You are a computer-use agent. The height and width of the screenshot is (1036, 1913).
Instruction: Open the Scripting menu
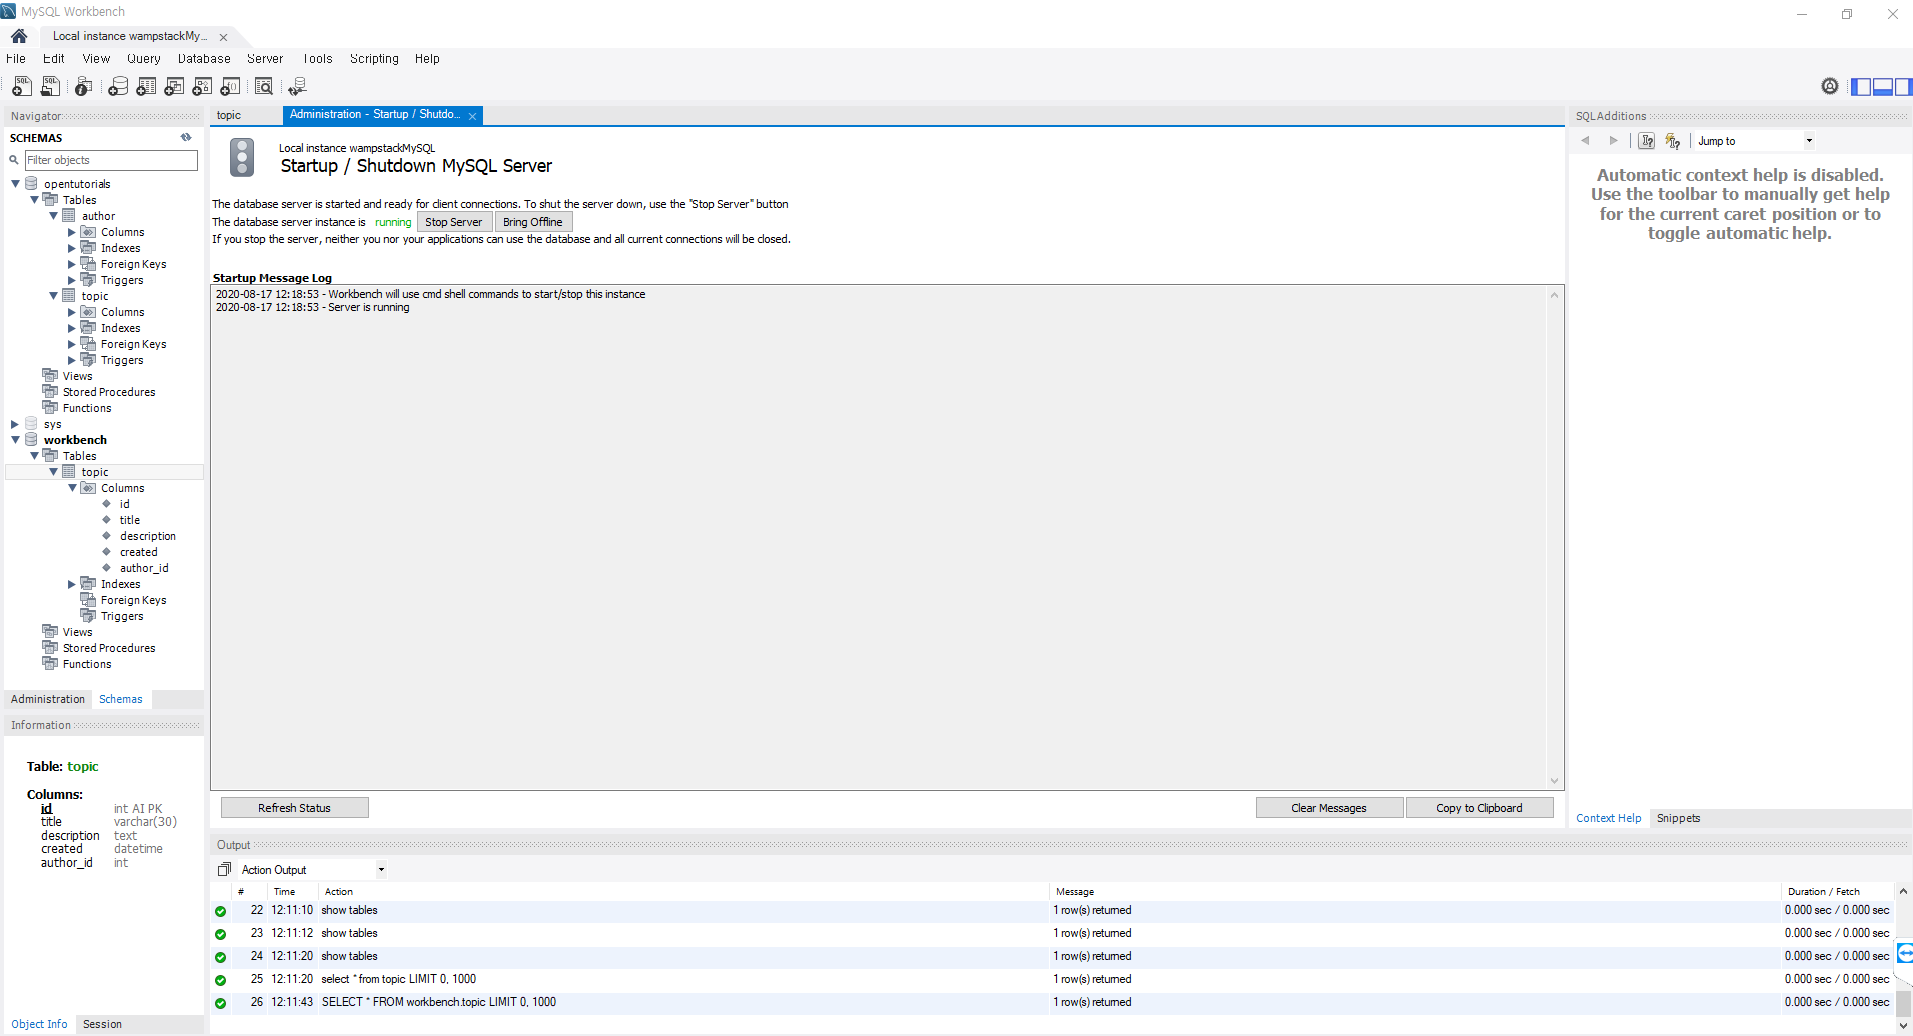tap(374, 59)
